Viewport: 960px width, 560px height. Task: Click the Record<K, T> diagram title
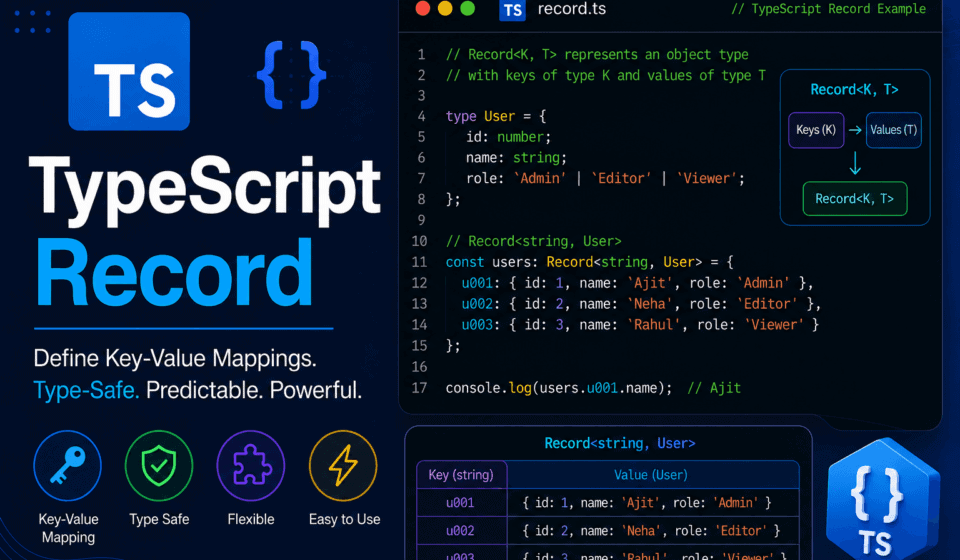click(855, 90)
